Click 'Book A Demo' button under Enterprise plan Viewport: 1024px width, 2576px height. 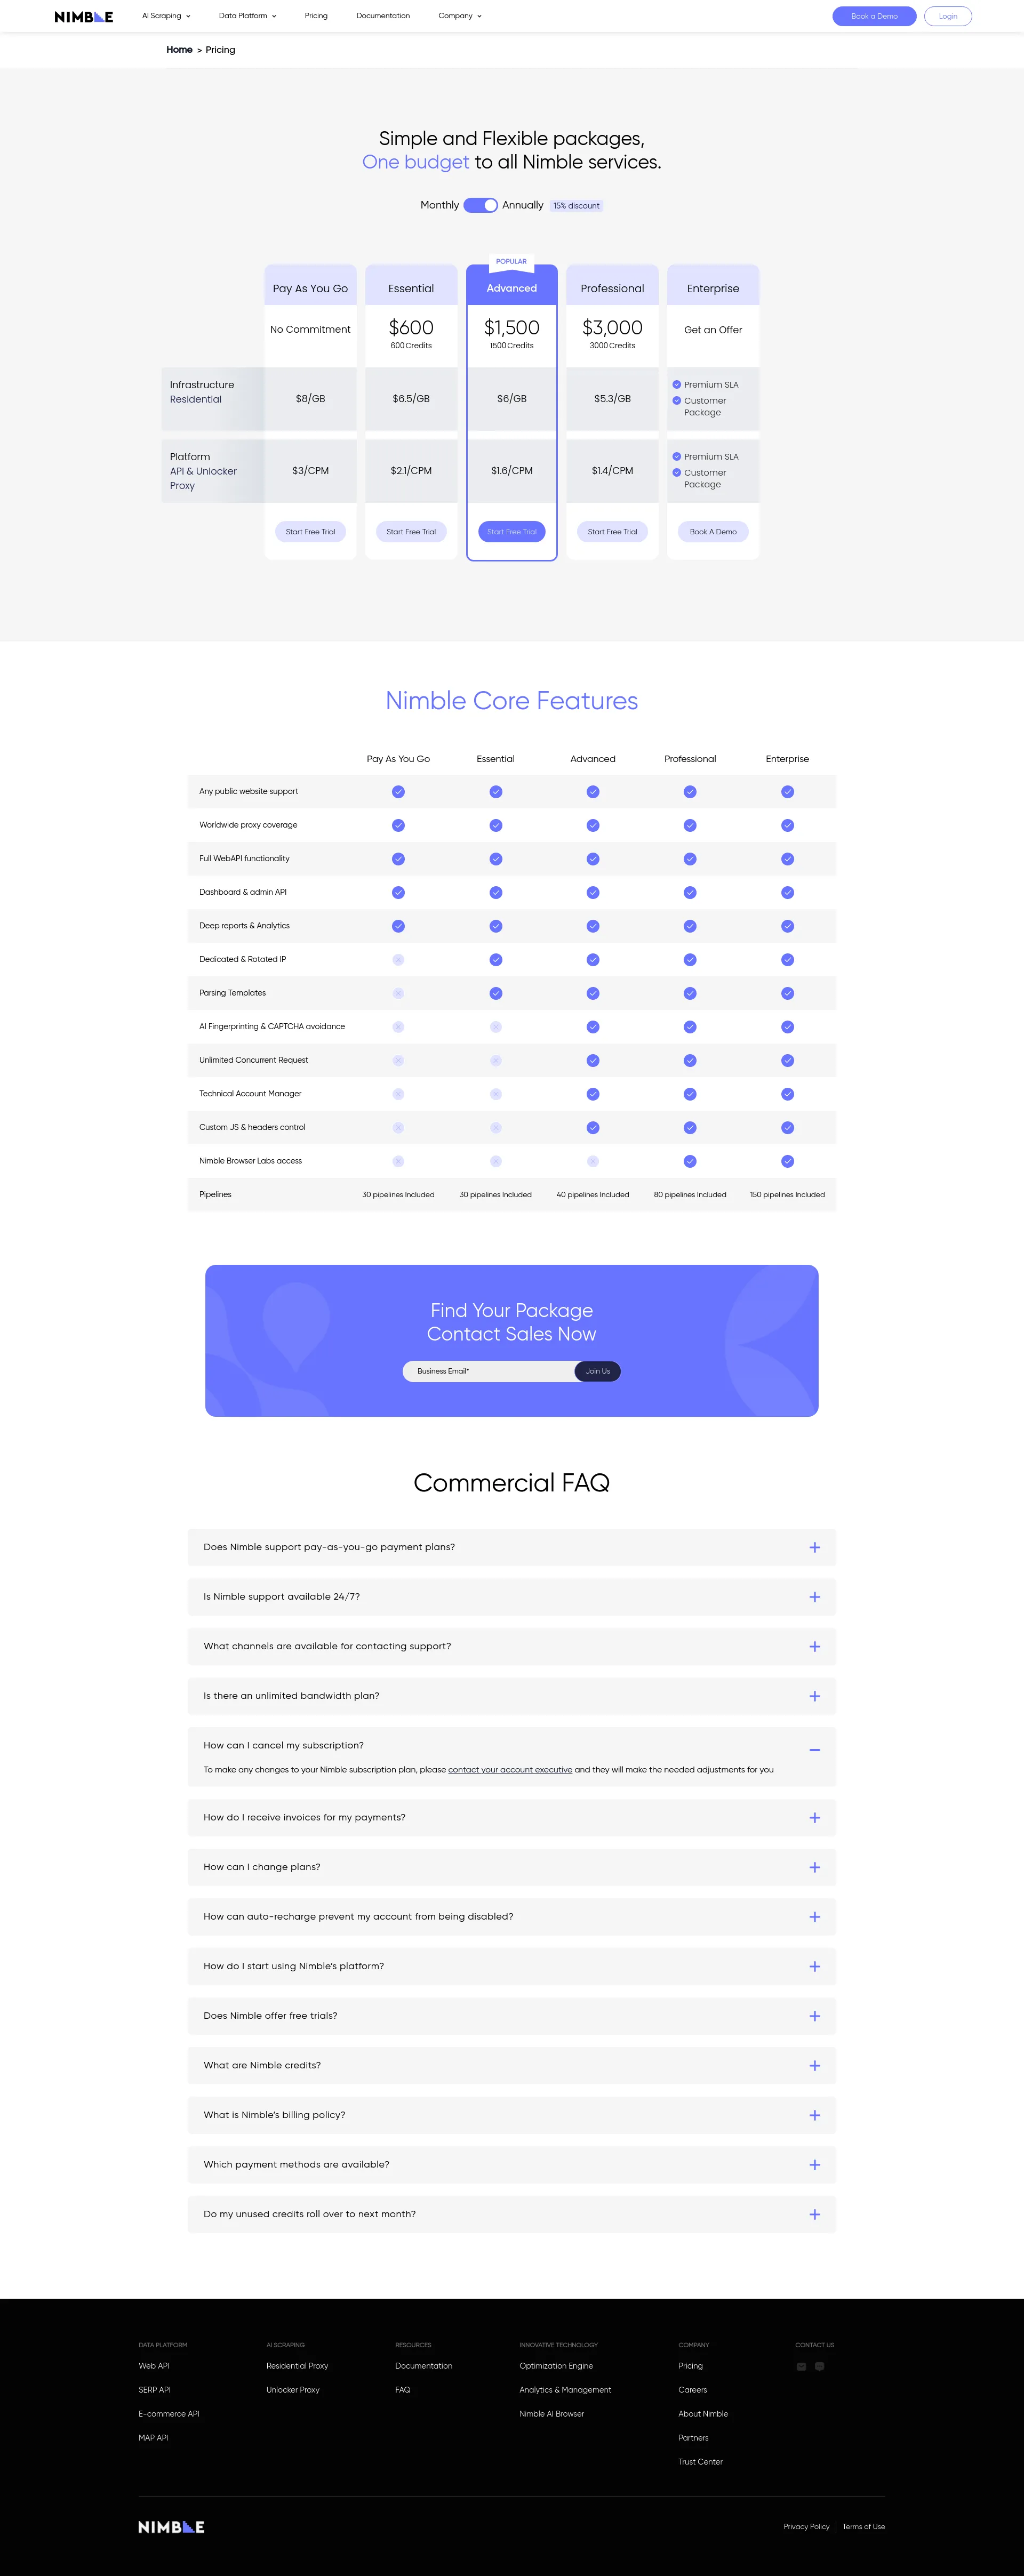[711, 532]
